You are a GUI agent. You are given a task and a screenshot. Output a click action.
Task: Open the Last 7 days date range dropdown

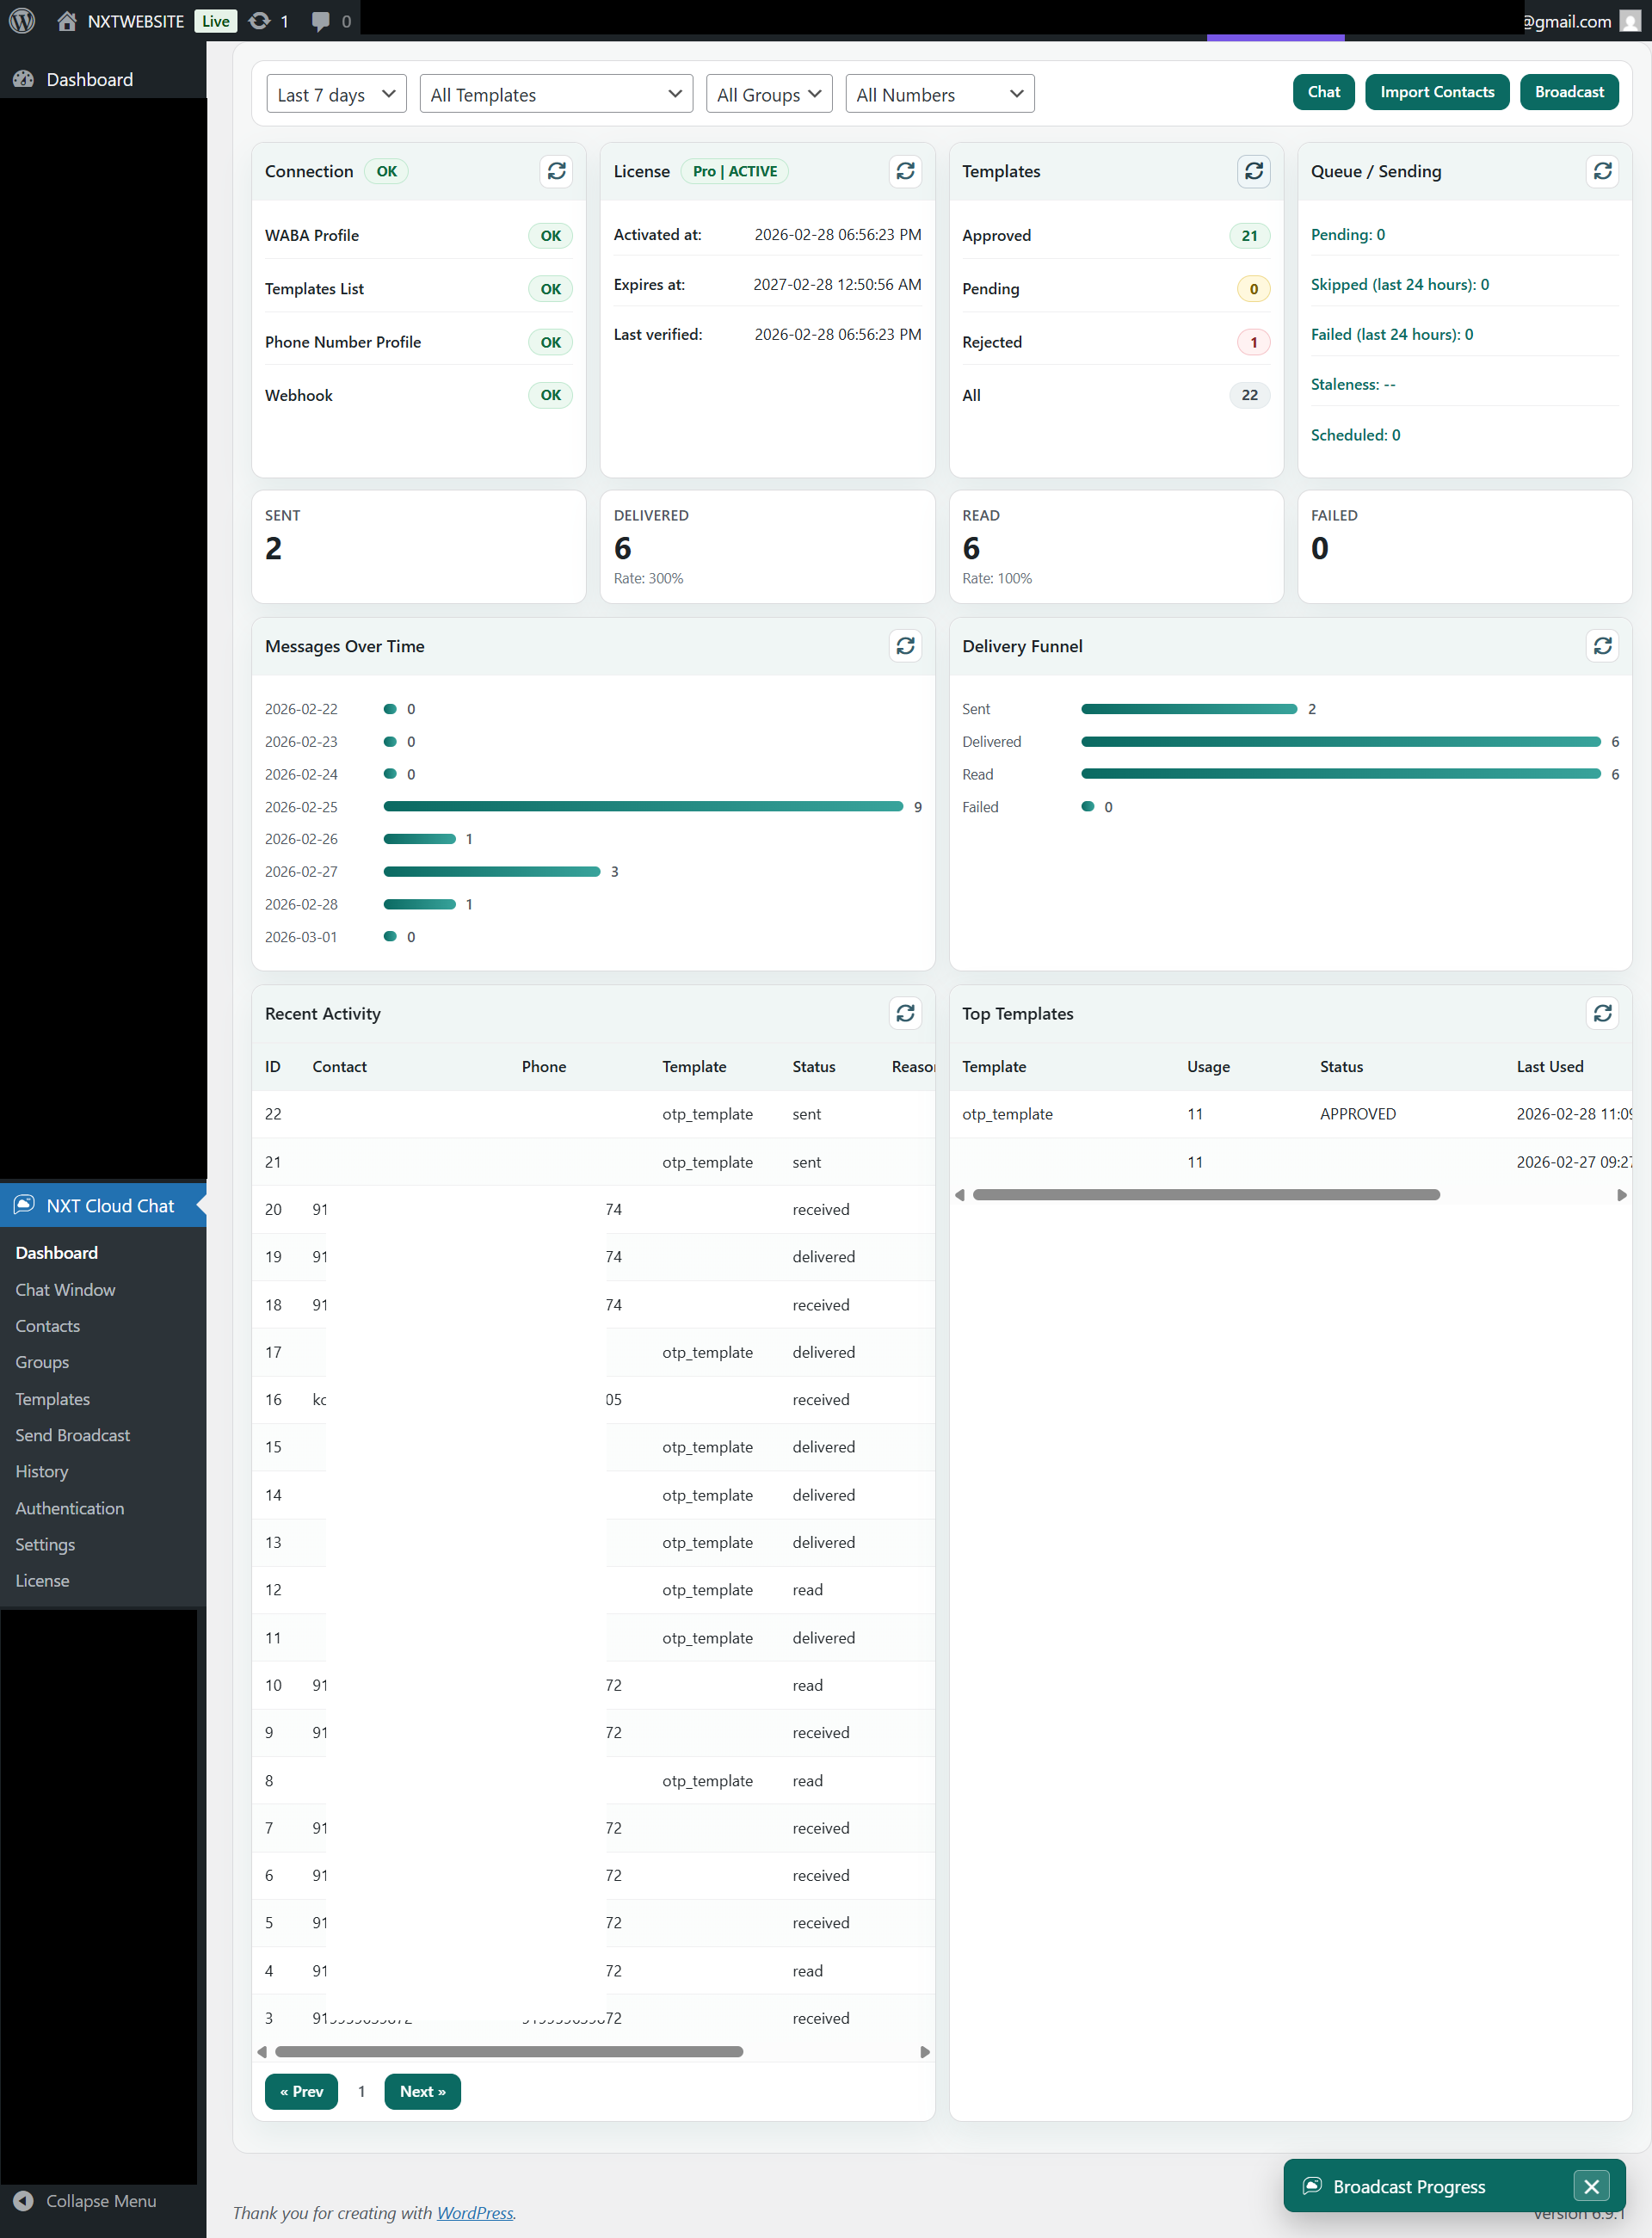(x=336, y=93)
